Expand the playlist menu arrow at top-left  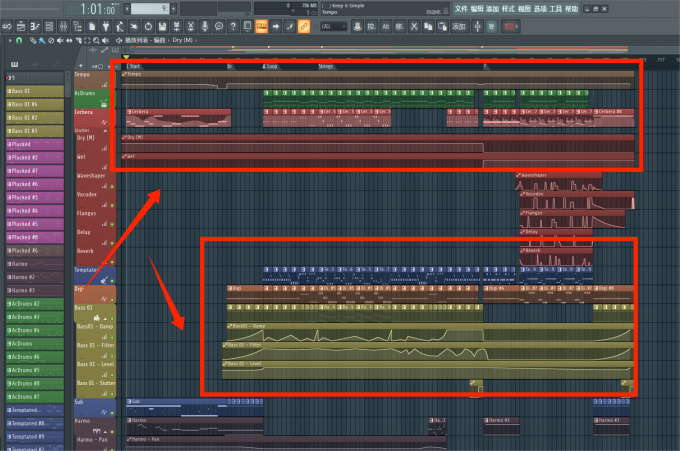click(x=9, y=41)
